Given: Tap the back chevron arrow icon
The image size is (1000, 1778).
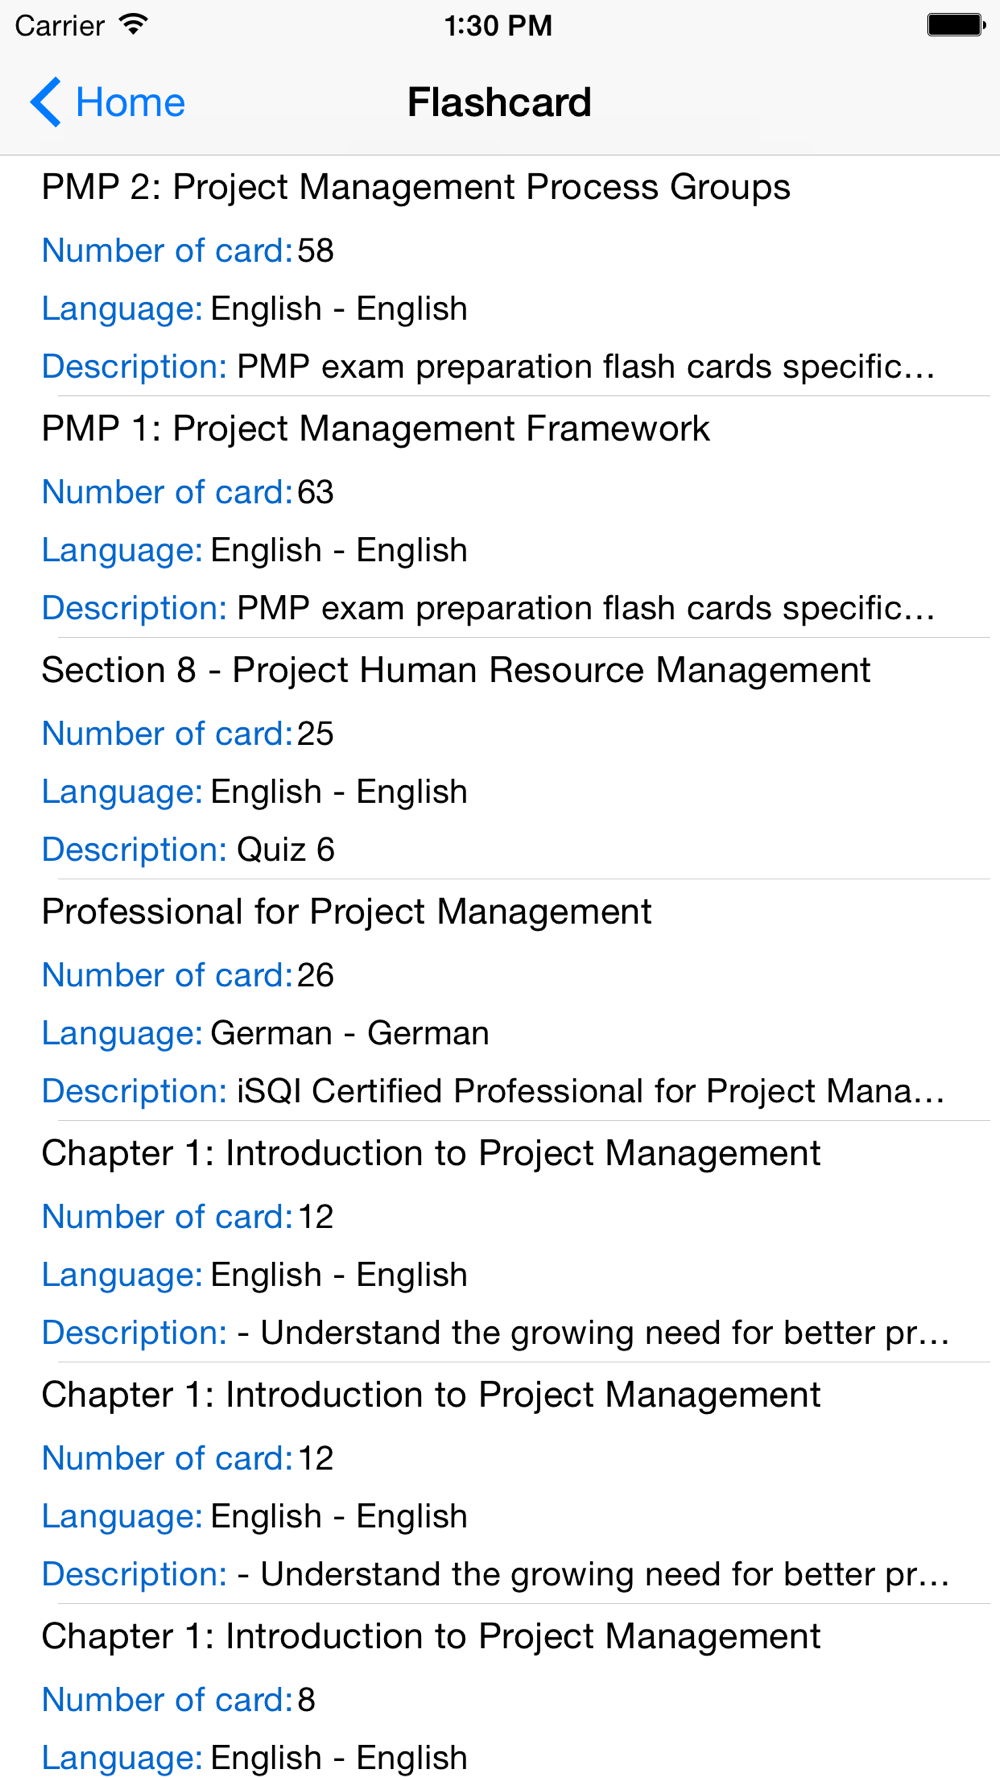Looking at the screenshot, I should pos(46,102).
